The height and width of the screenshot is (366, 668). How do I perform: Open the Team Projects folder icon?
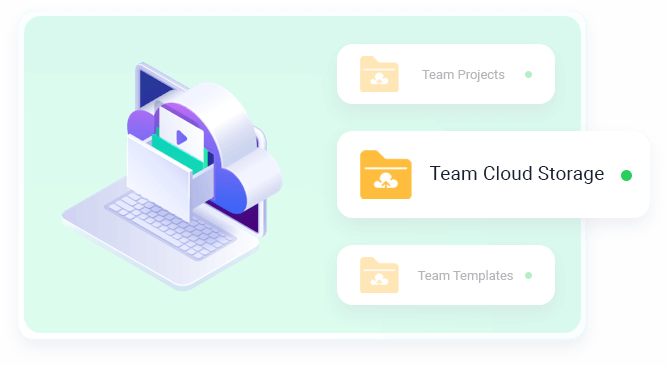click(379, 74)
